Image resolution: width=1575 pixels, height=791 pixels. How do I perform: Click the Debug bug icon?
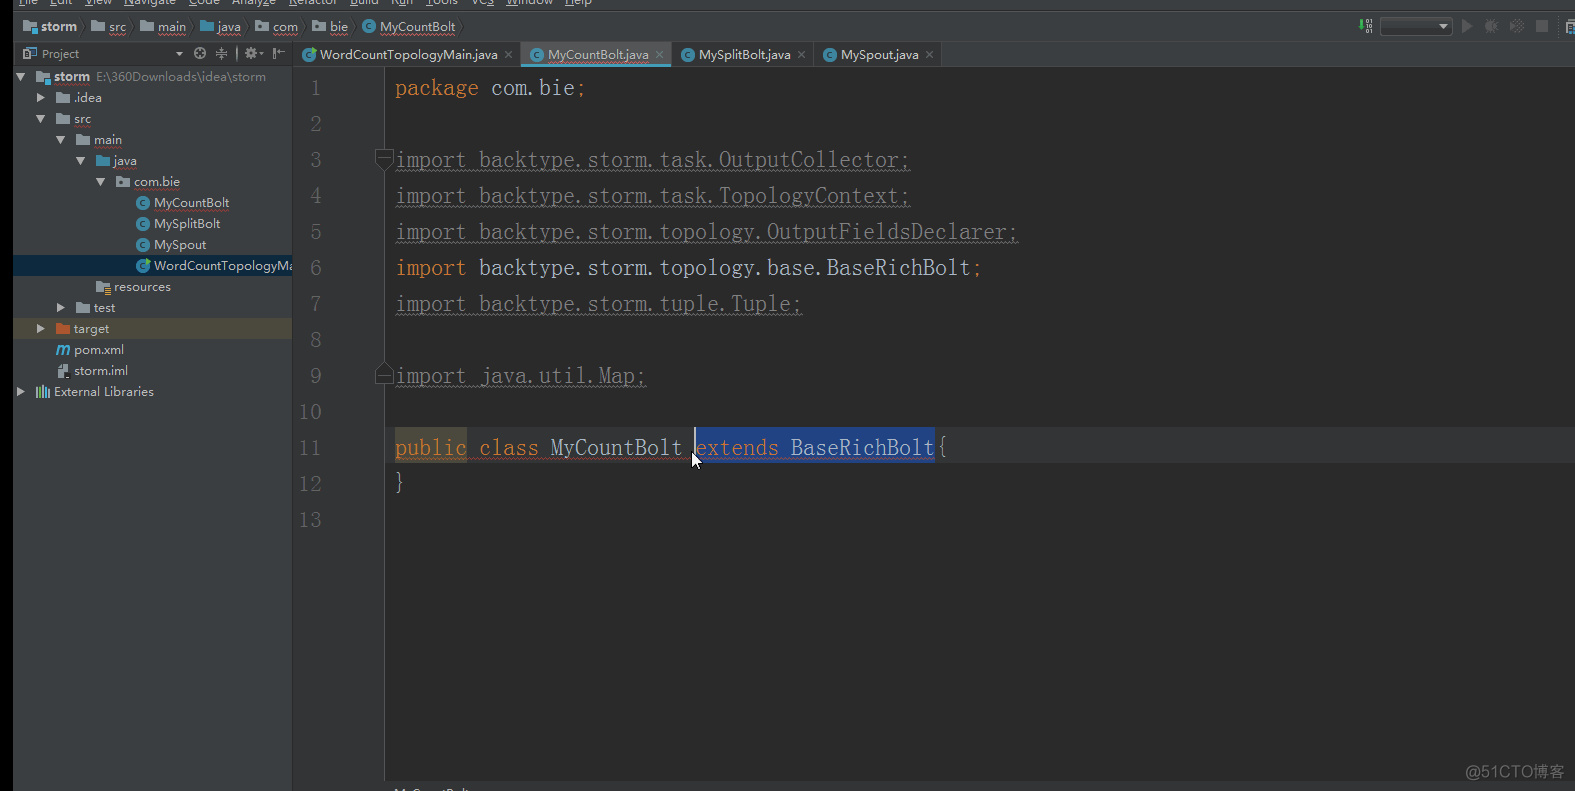click(x=1491, y=26)
